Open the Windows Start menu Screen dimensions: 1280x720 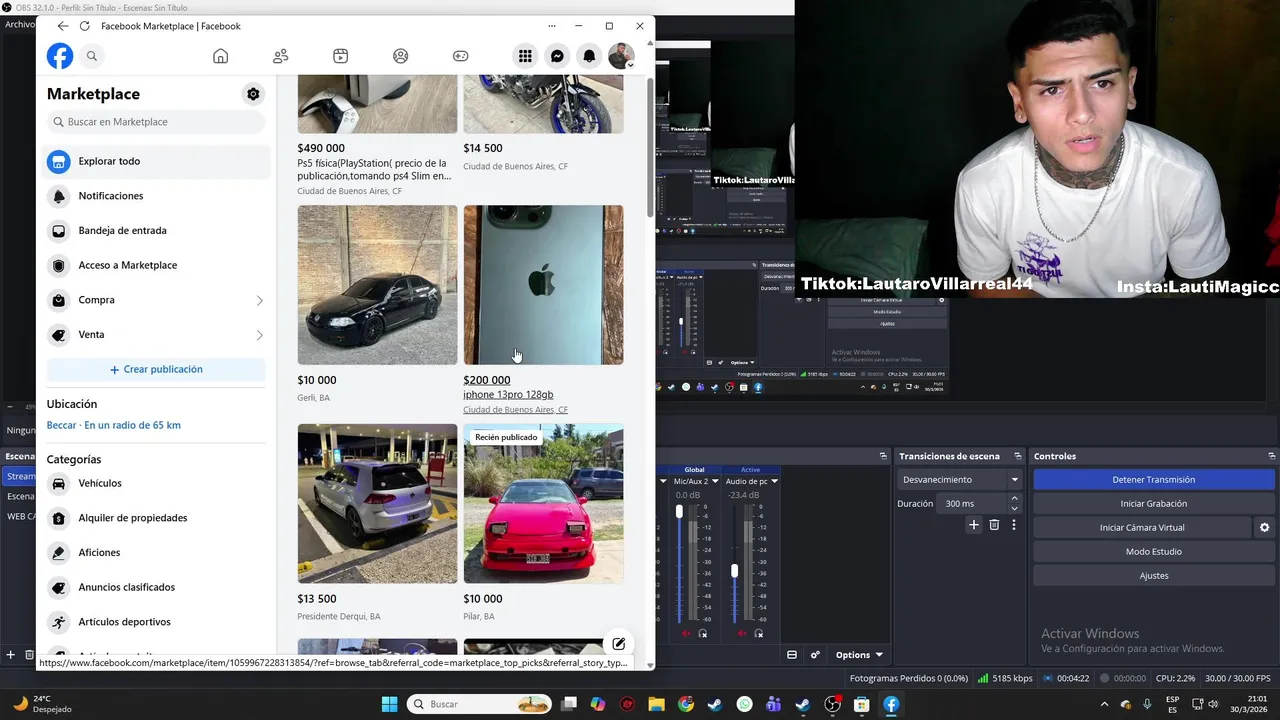(x=390, y=704)
